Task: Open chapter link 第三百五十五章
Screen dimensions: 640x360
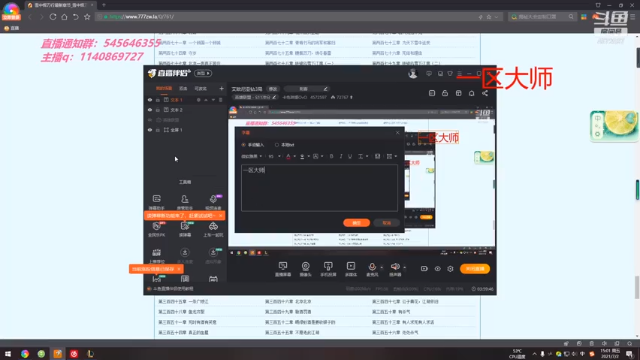Action: (x=292, y=333)
